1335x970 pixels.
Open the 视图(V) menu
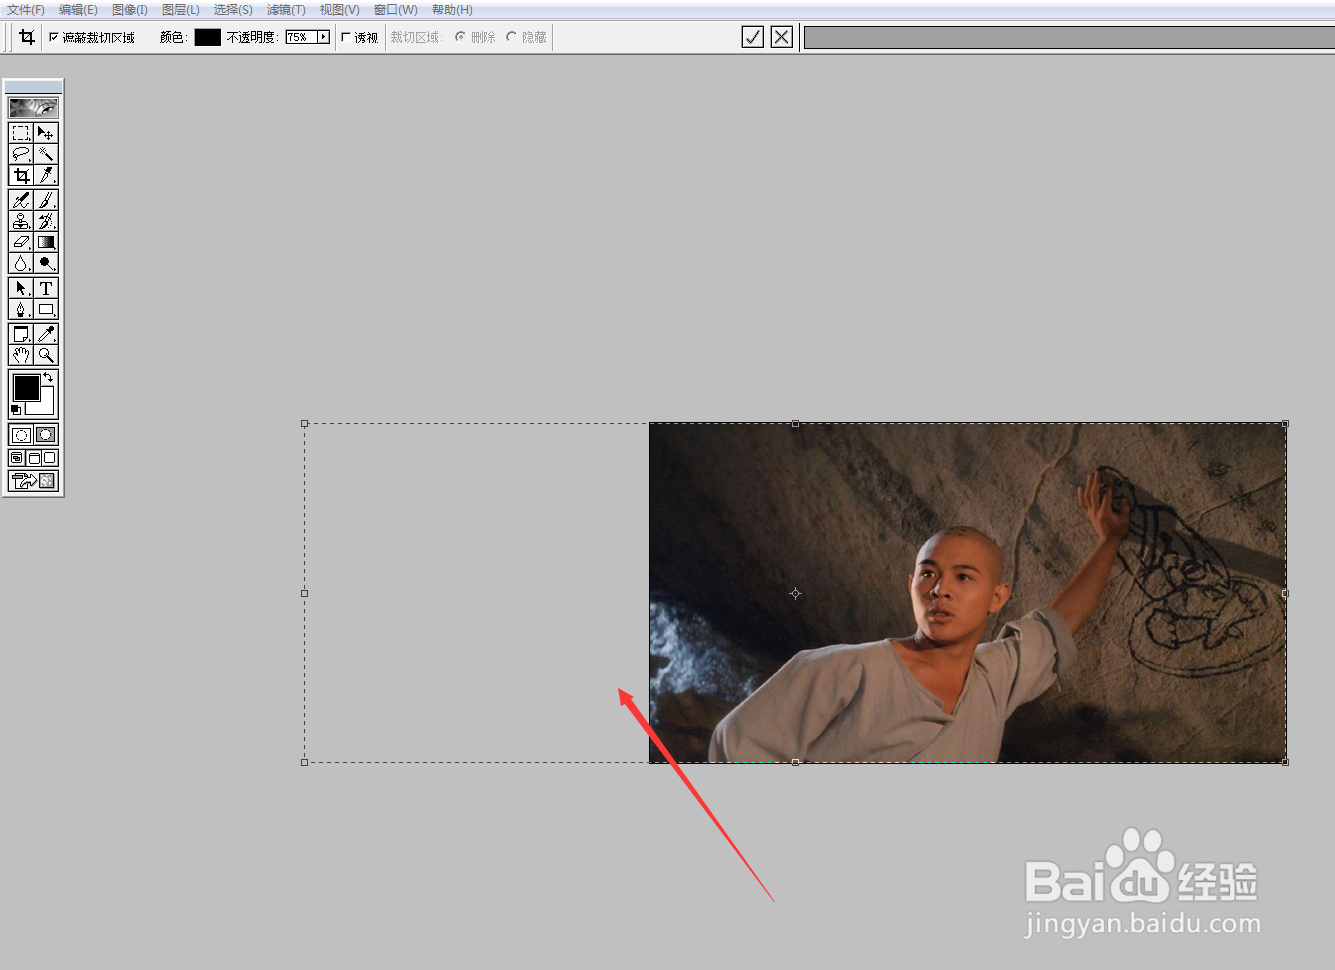click(340, 10)
